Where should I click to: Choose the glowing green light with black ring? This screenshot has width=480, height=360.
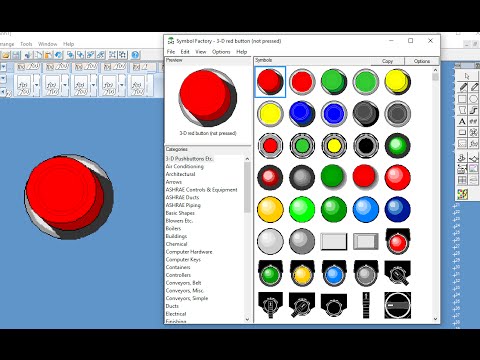click(x=398, y=146)
